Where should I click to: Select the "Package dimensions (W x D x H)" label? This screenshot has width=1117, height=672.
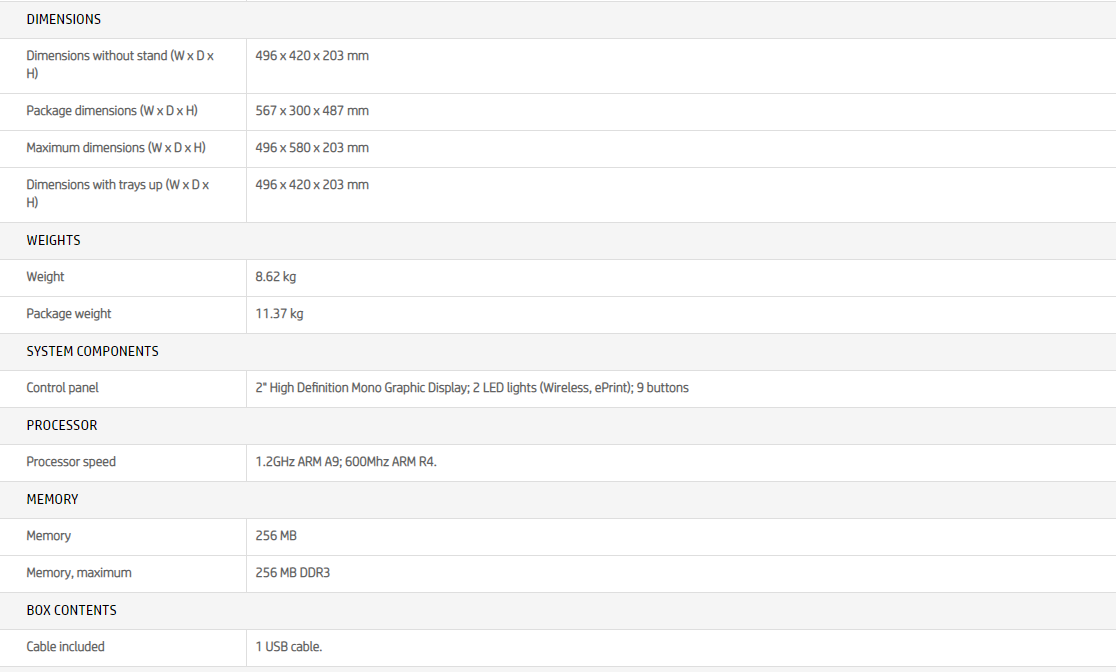coord(112,111)
